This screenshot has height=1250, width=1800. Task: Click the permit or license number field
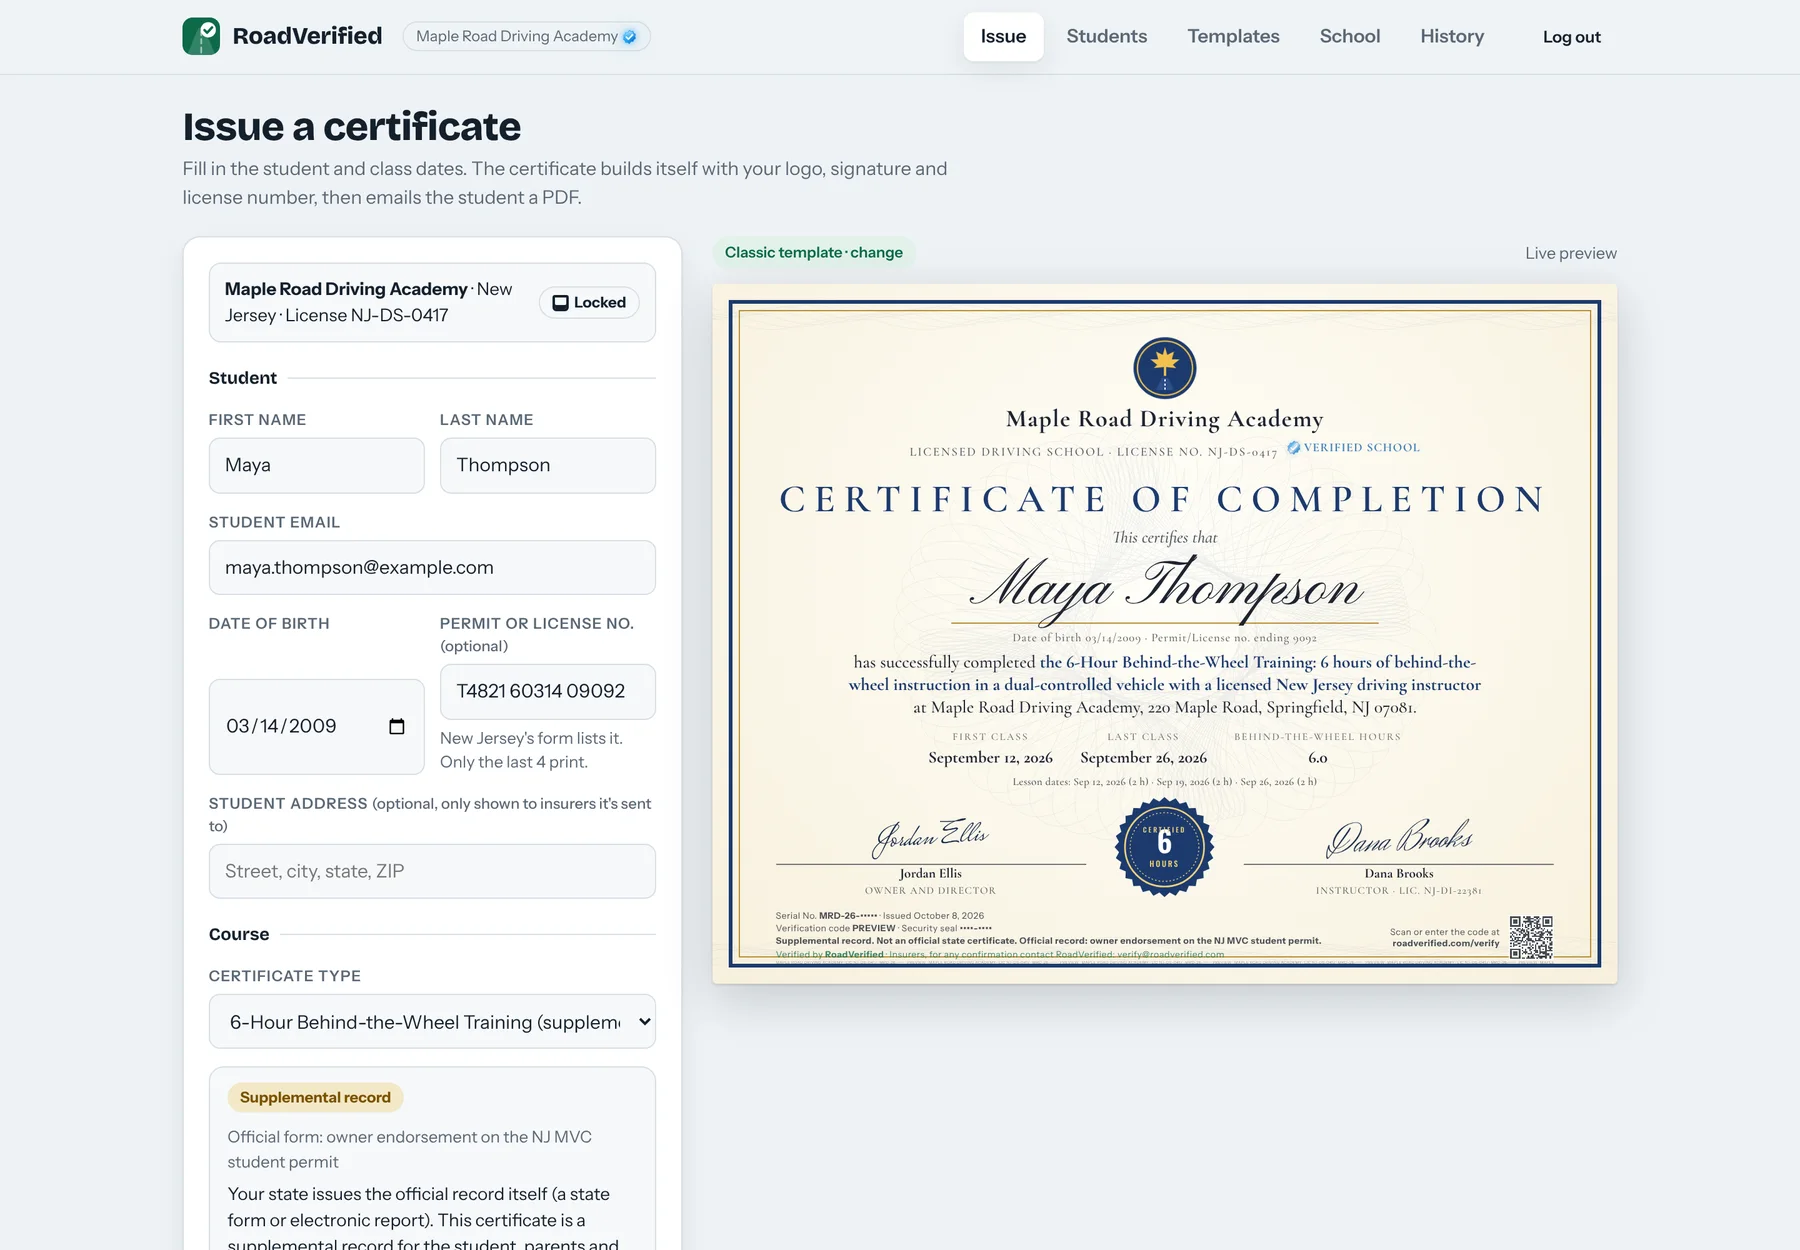tap(548, 691)
